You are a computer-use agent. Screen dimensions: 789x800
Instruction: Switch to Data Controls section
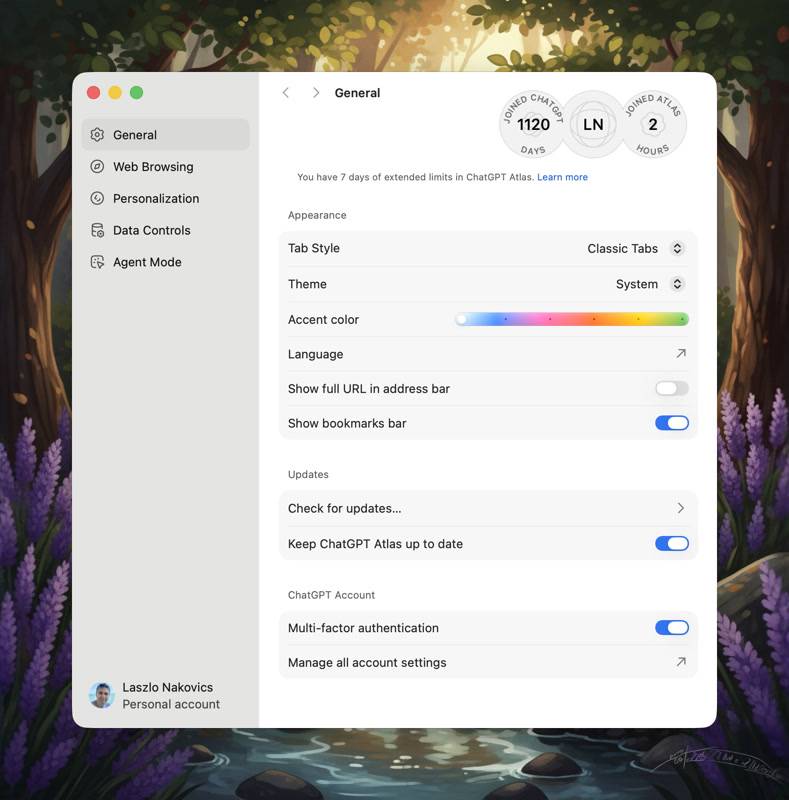(x=166, y=230)
